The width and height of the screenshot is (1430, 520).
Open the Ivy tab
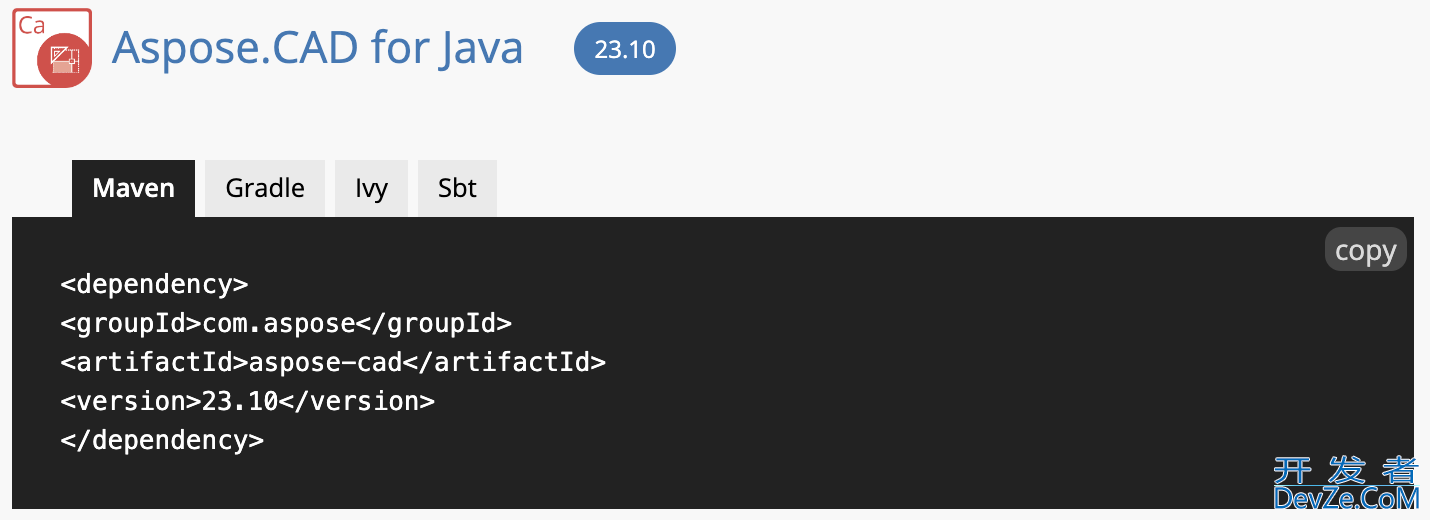click(371, 188)
